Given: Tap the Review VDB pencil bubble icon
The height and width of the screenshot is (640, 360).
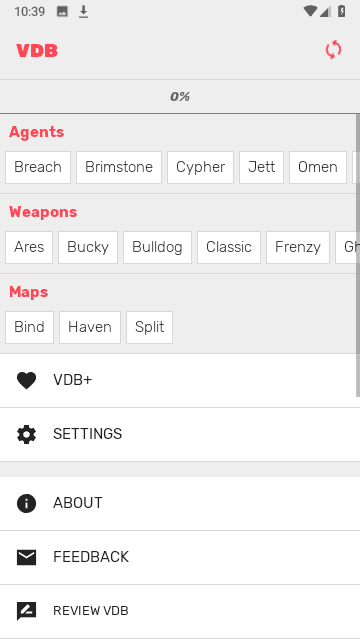Looking at the screenshot, I should point(27,611).
